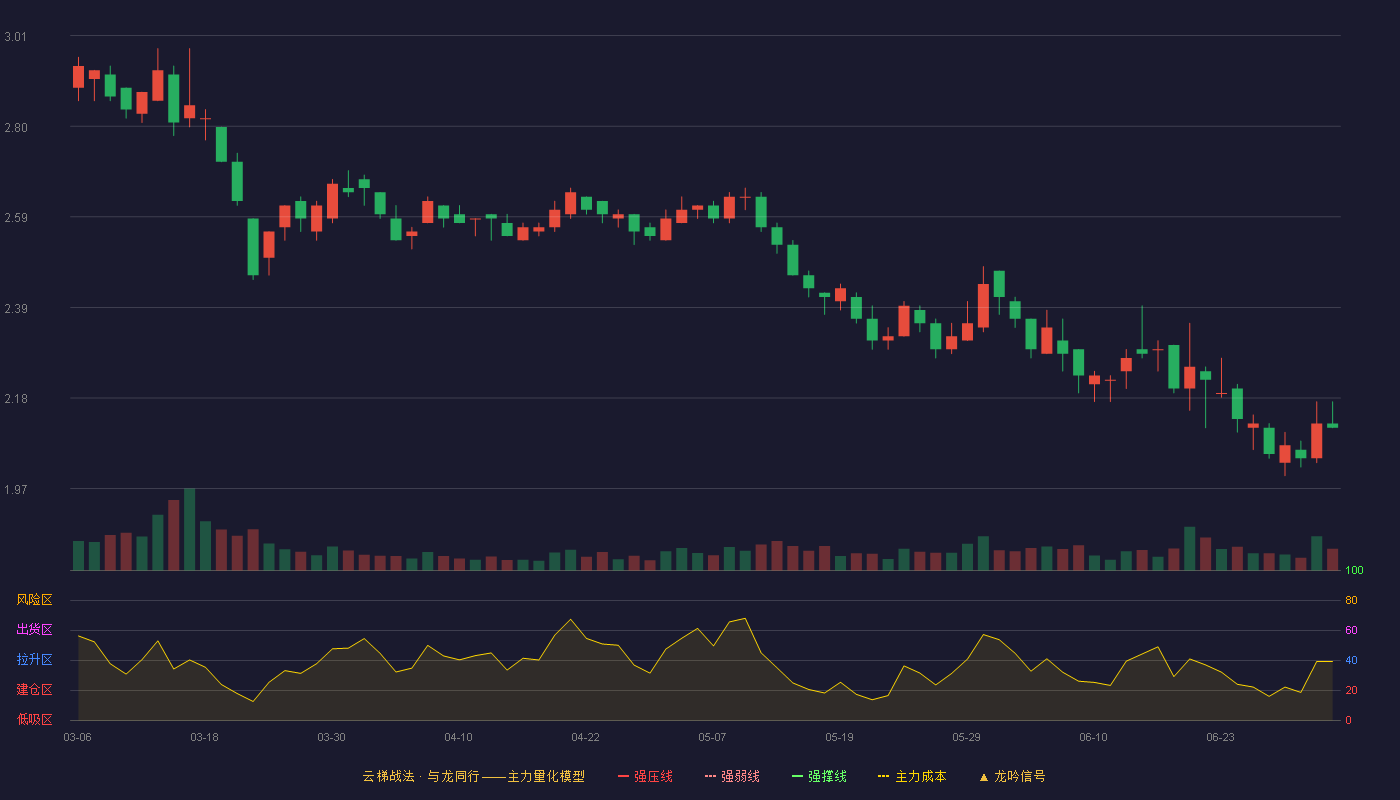Click the orange 80 indicator axis value

point(1351,600)
